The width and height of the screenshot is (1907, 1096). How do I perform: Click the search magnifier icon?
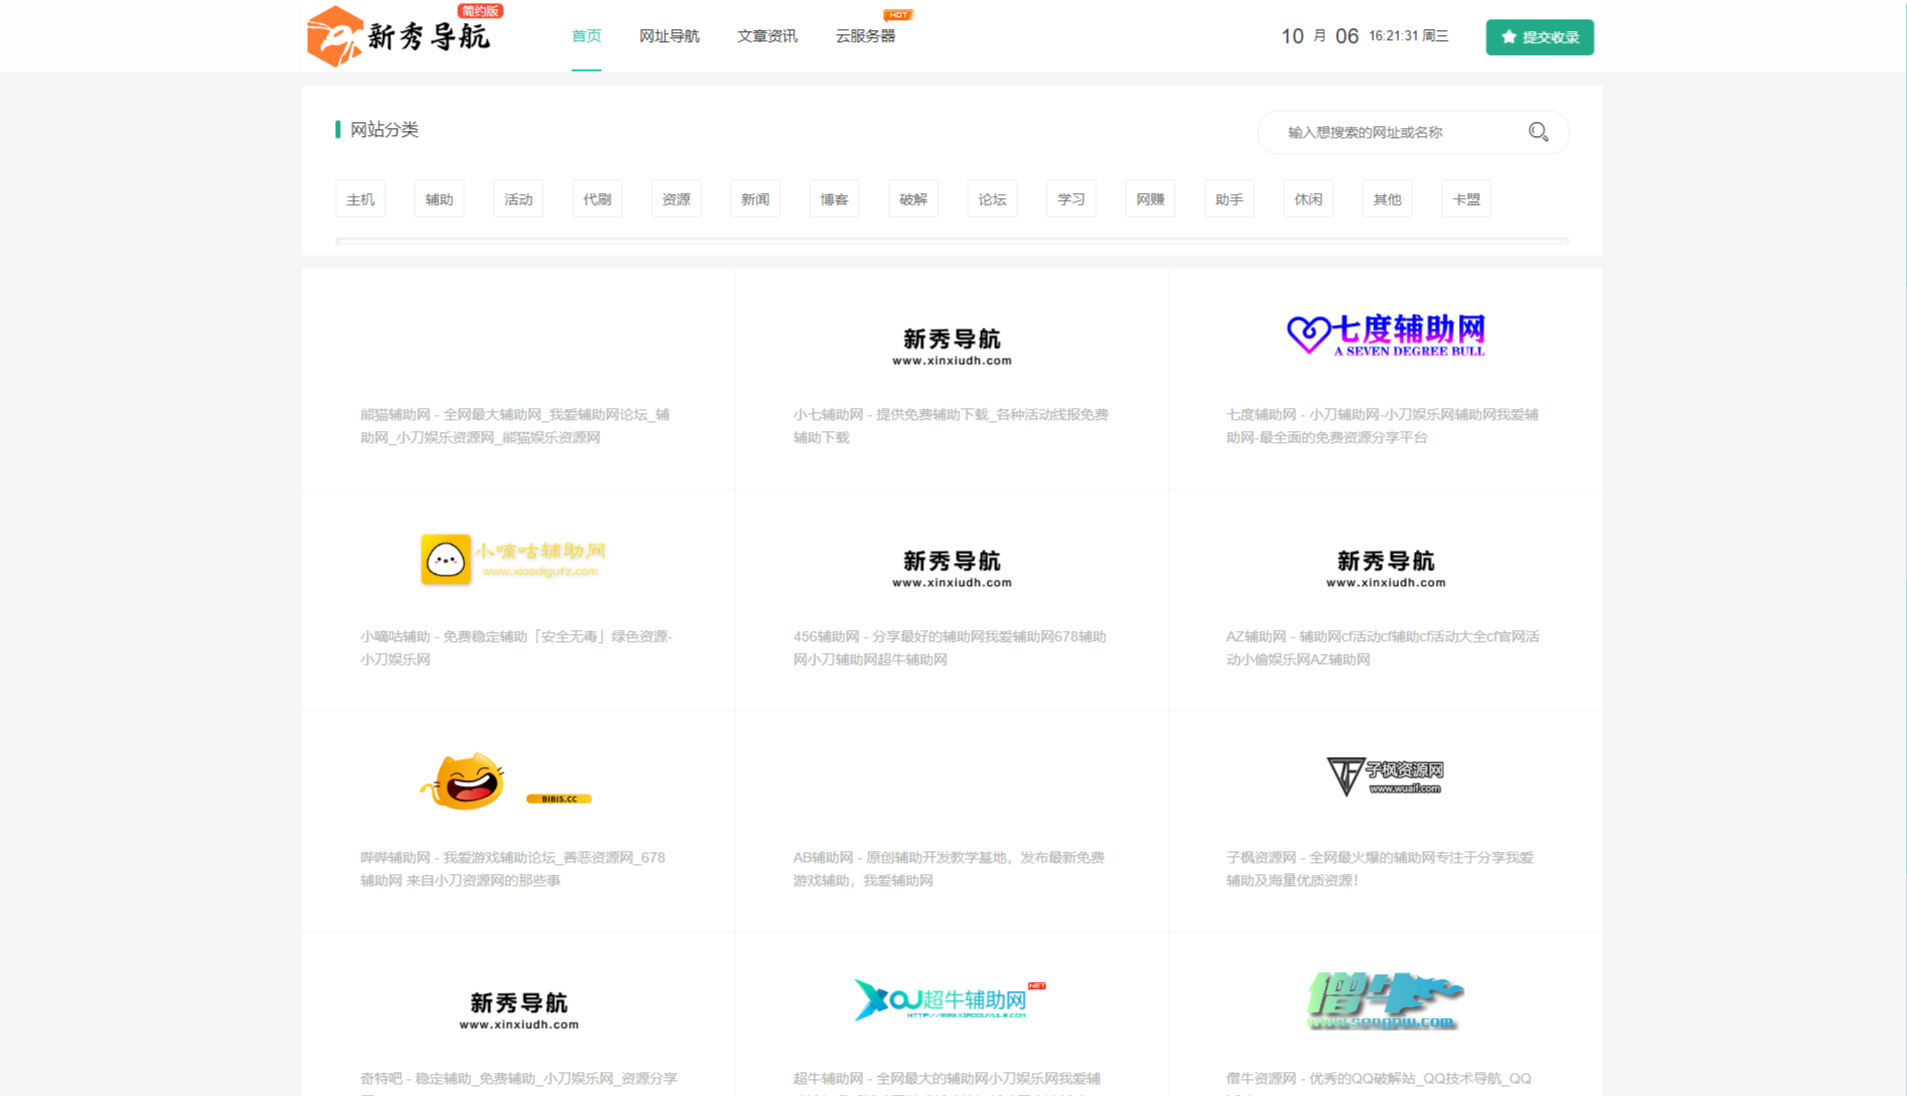click(1538, 132)
